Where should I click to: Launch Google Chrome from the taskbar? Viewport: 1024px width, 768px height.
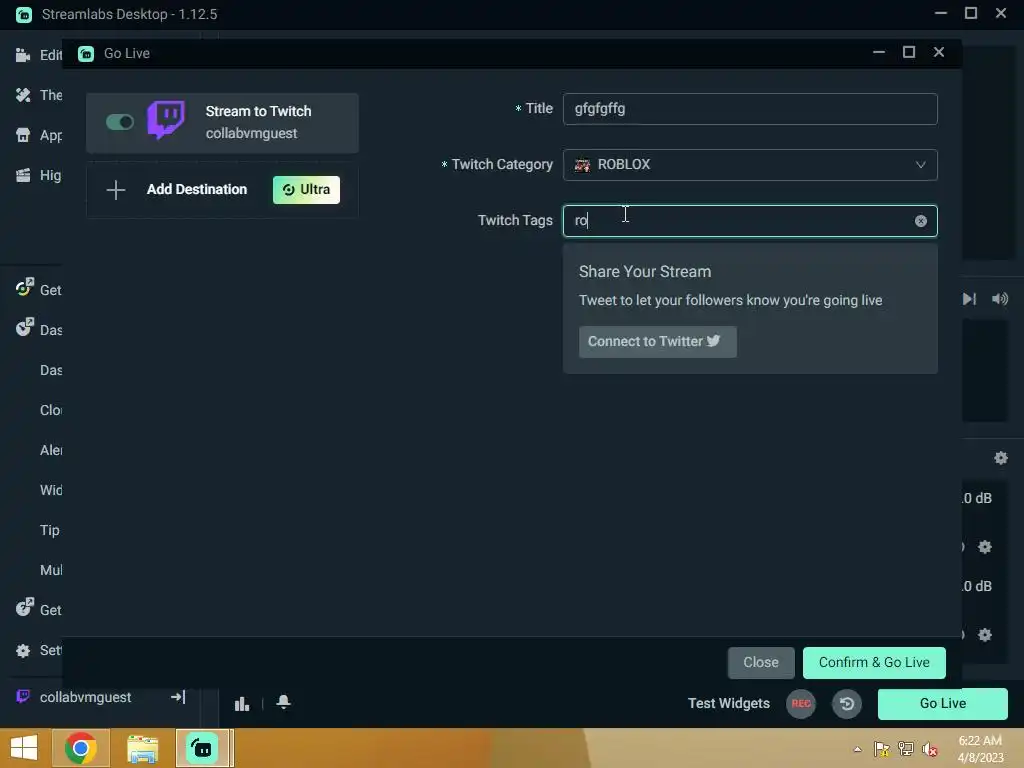point(81,748)
